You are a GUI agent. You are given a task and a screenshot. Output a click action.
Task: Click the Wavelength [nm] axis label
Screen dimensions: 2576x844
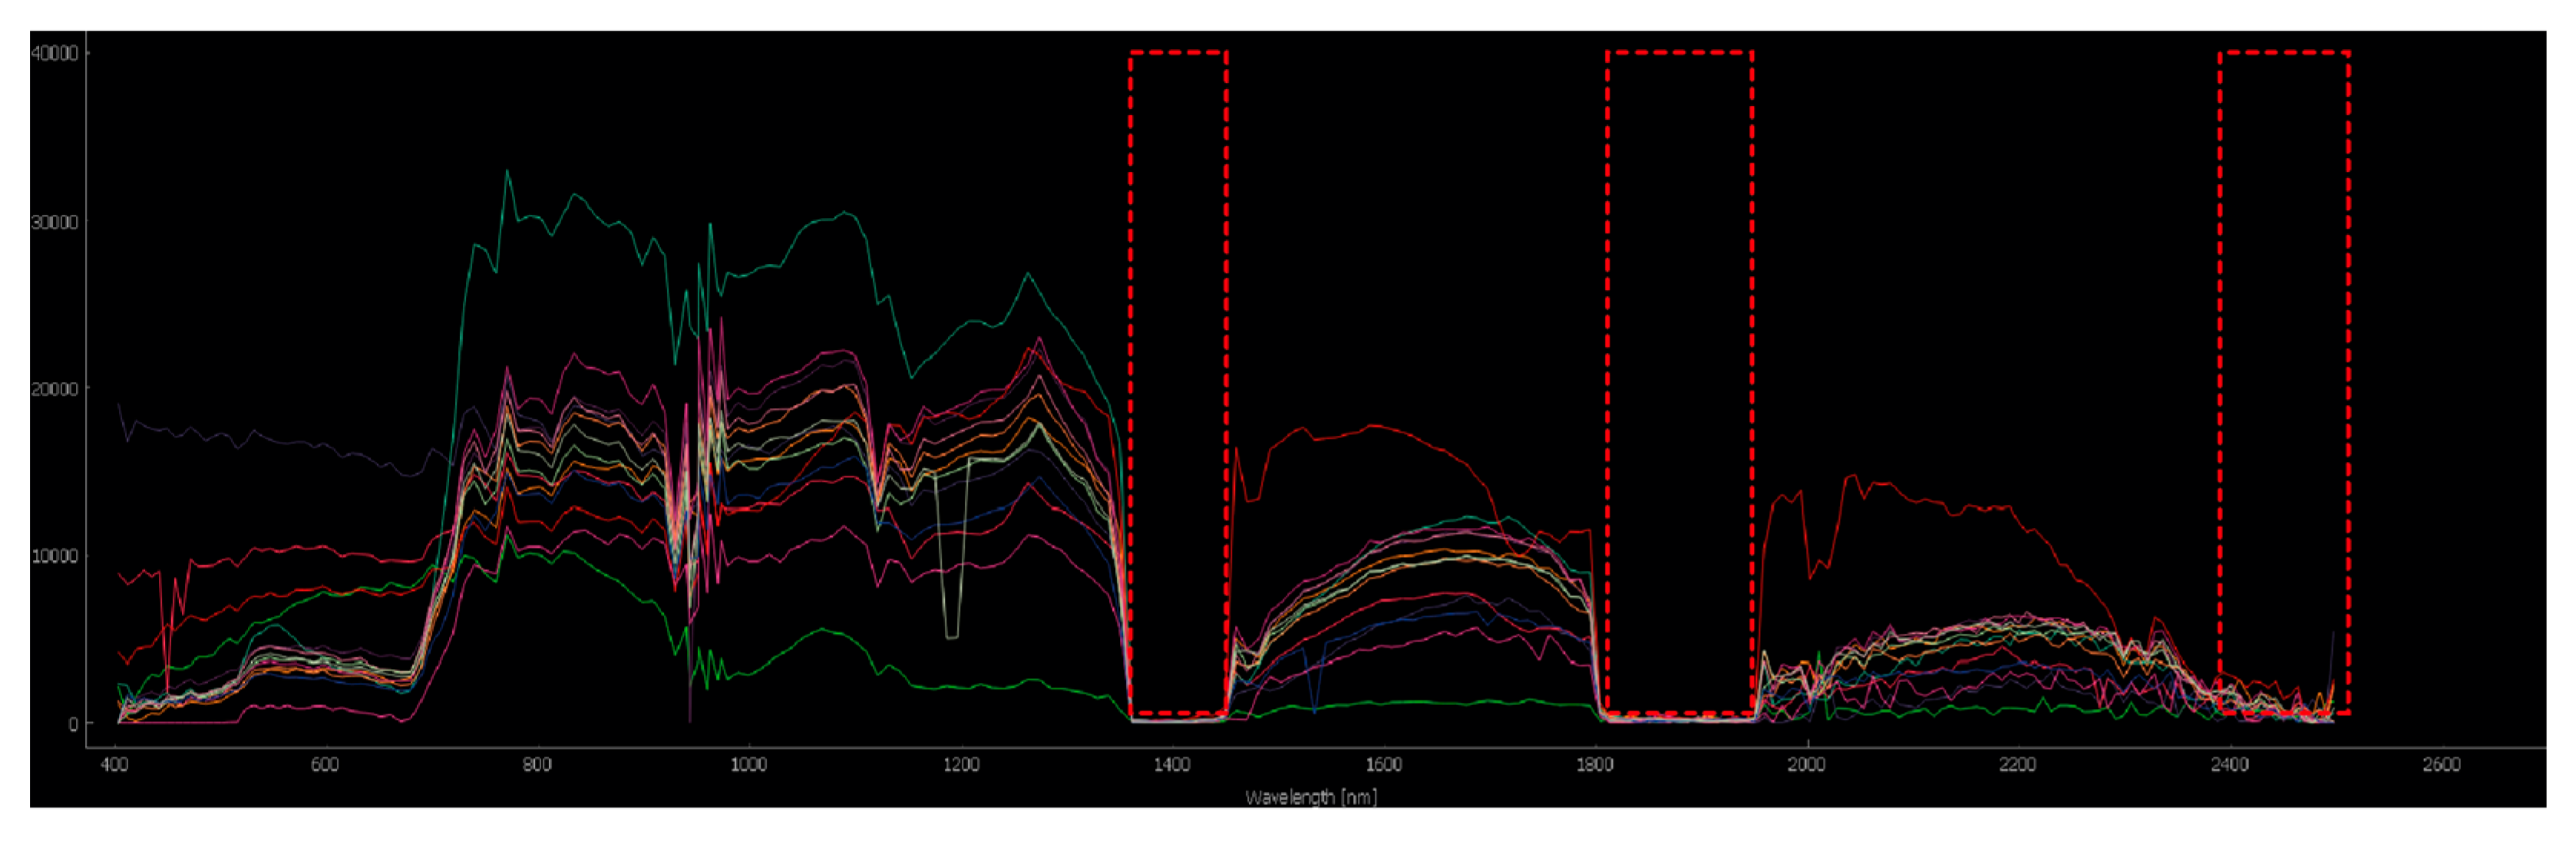coord(1310,797)
